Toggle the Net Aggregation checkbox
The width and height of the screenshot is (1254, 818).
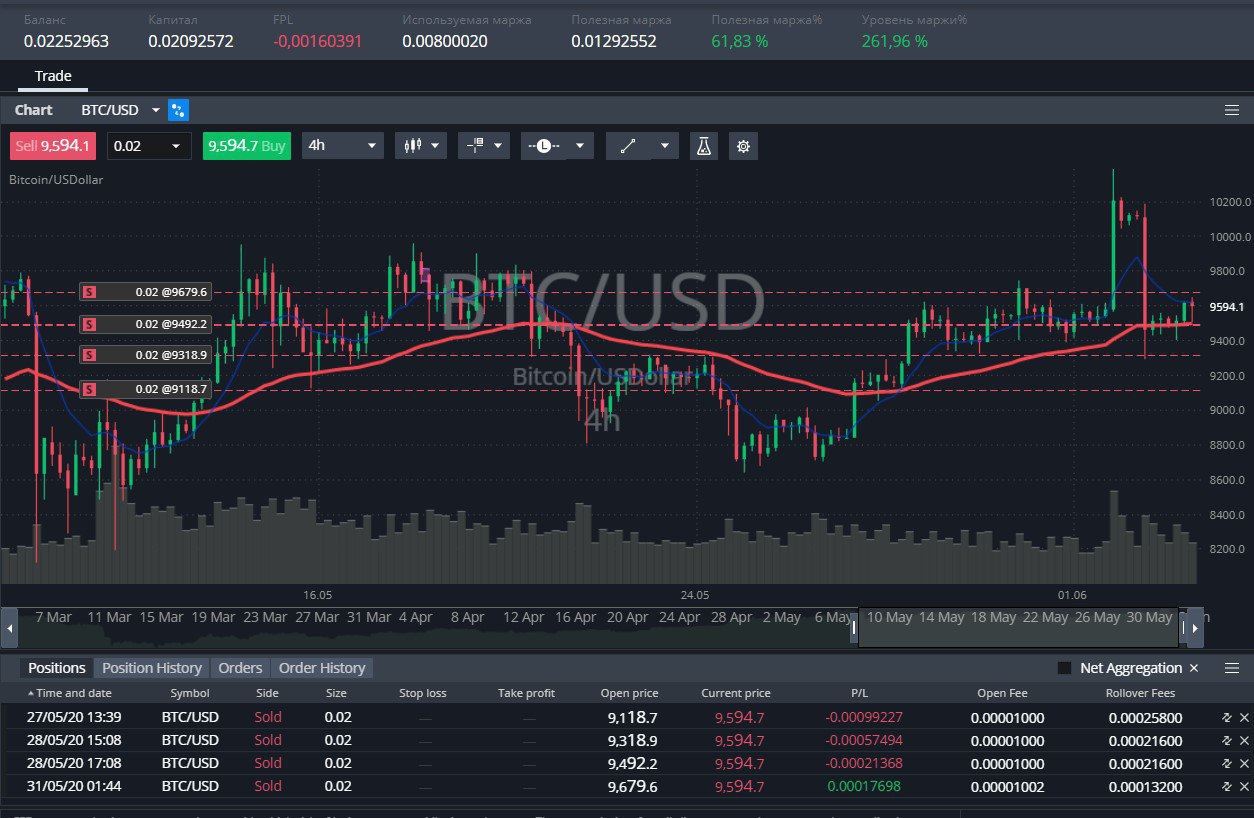click(1064, 668)
